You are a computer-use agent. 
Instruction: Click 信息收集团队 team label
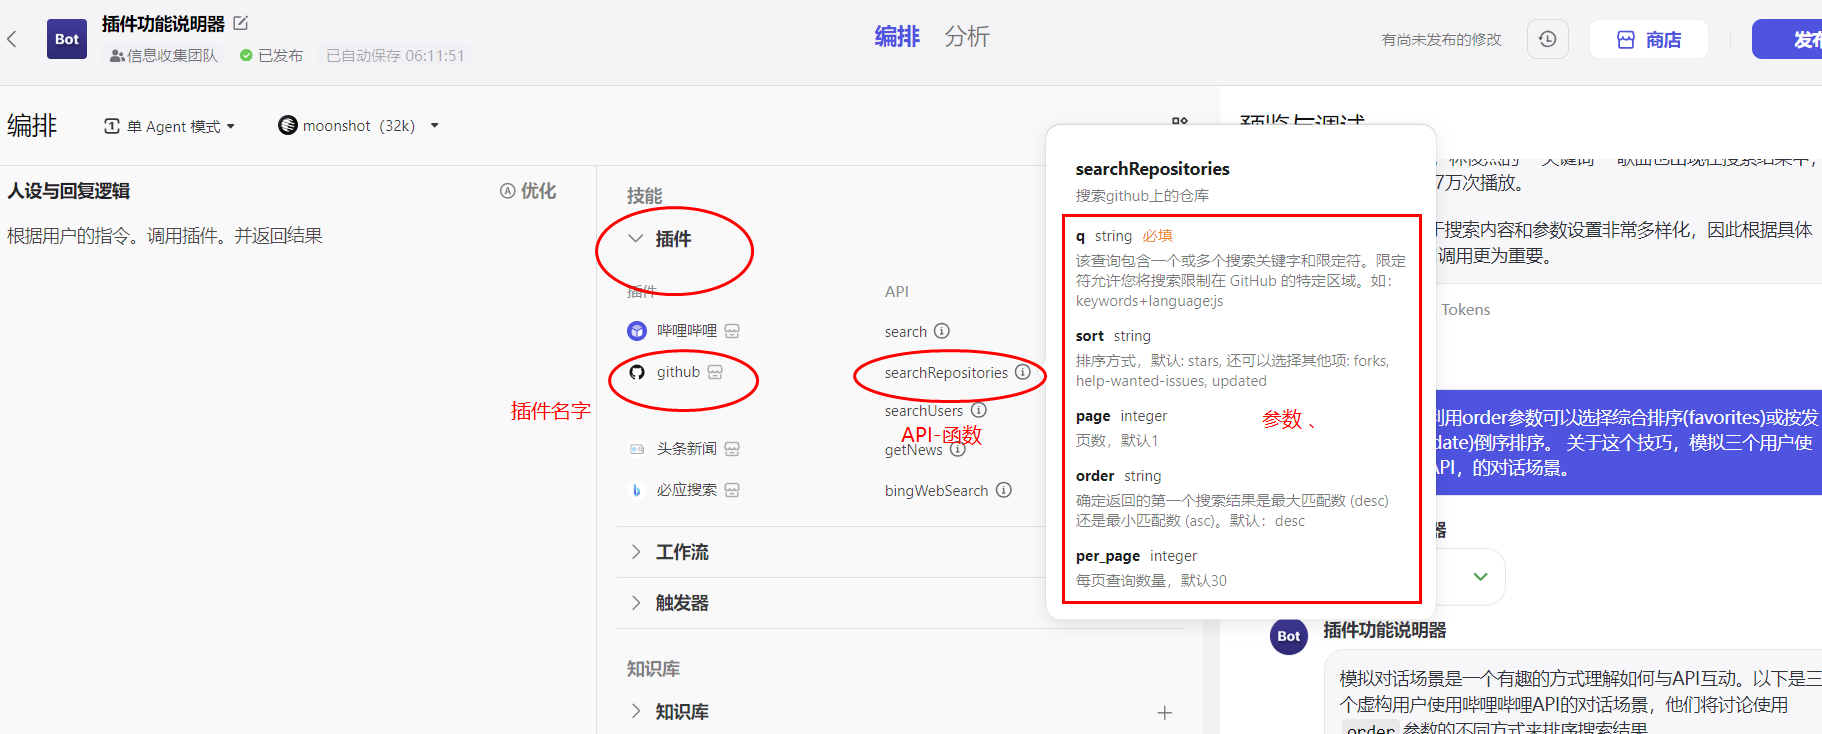[163, 56]
